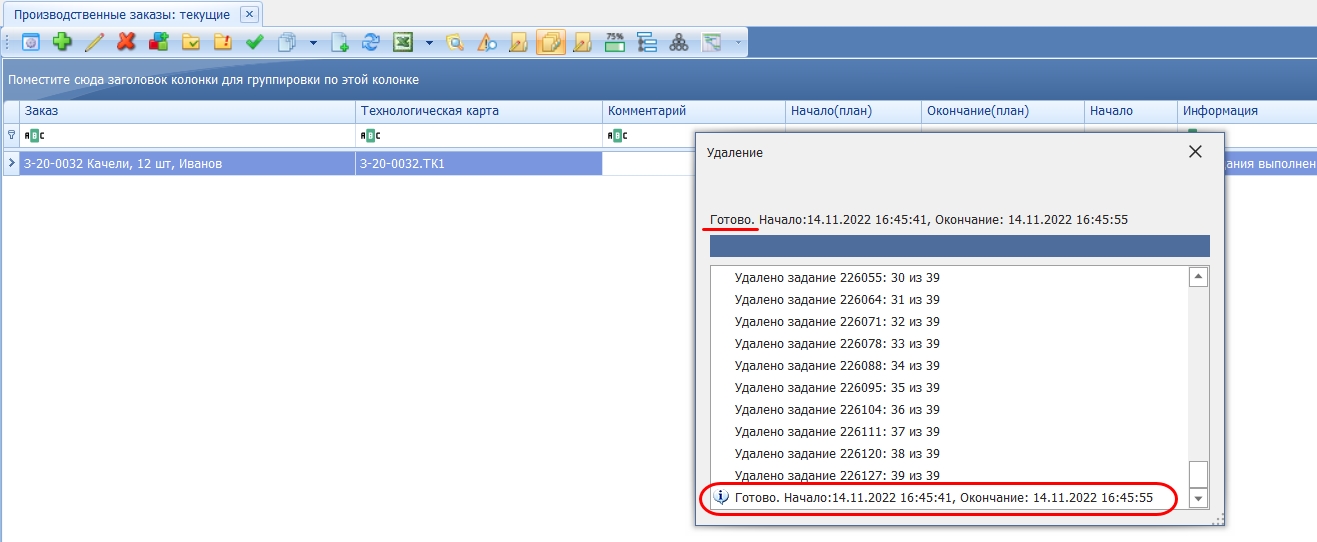This screenshot has width=1317, height=542.
Task: Close the Удаление dialog
Action: [1194, 152]
